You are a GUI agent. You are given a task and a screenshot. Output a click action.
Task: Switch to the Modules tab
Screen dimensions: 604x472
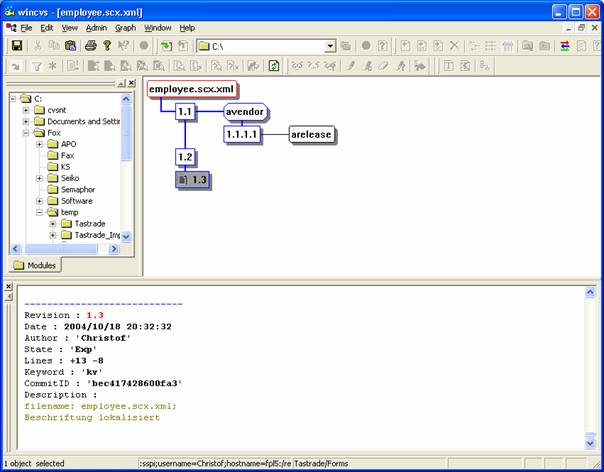click(x=36, y=265)
